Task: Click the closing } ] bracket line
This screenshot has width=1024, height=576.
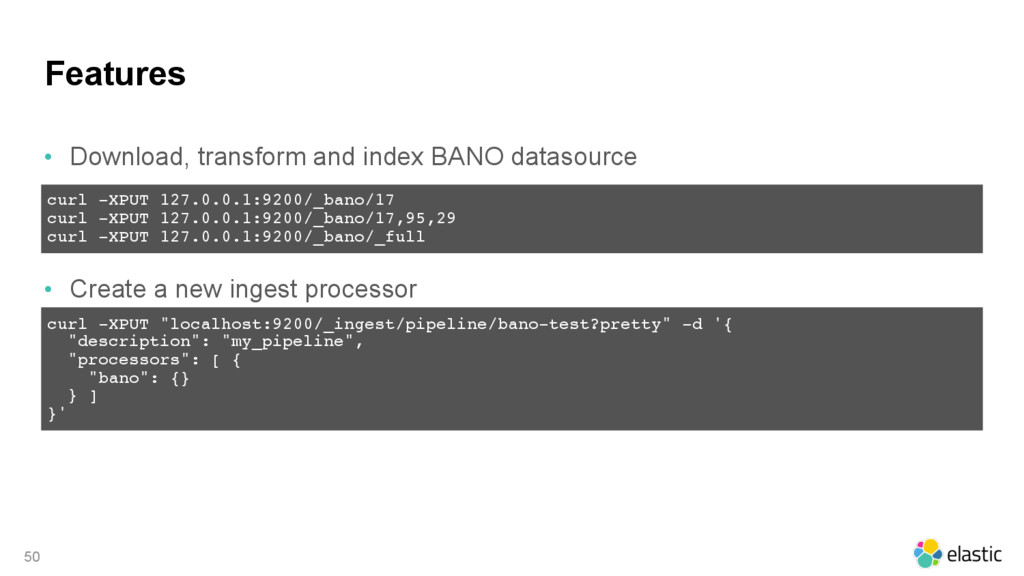Action: click(x=83, y=396)
